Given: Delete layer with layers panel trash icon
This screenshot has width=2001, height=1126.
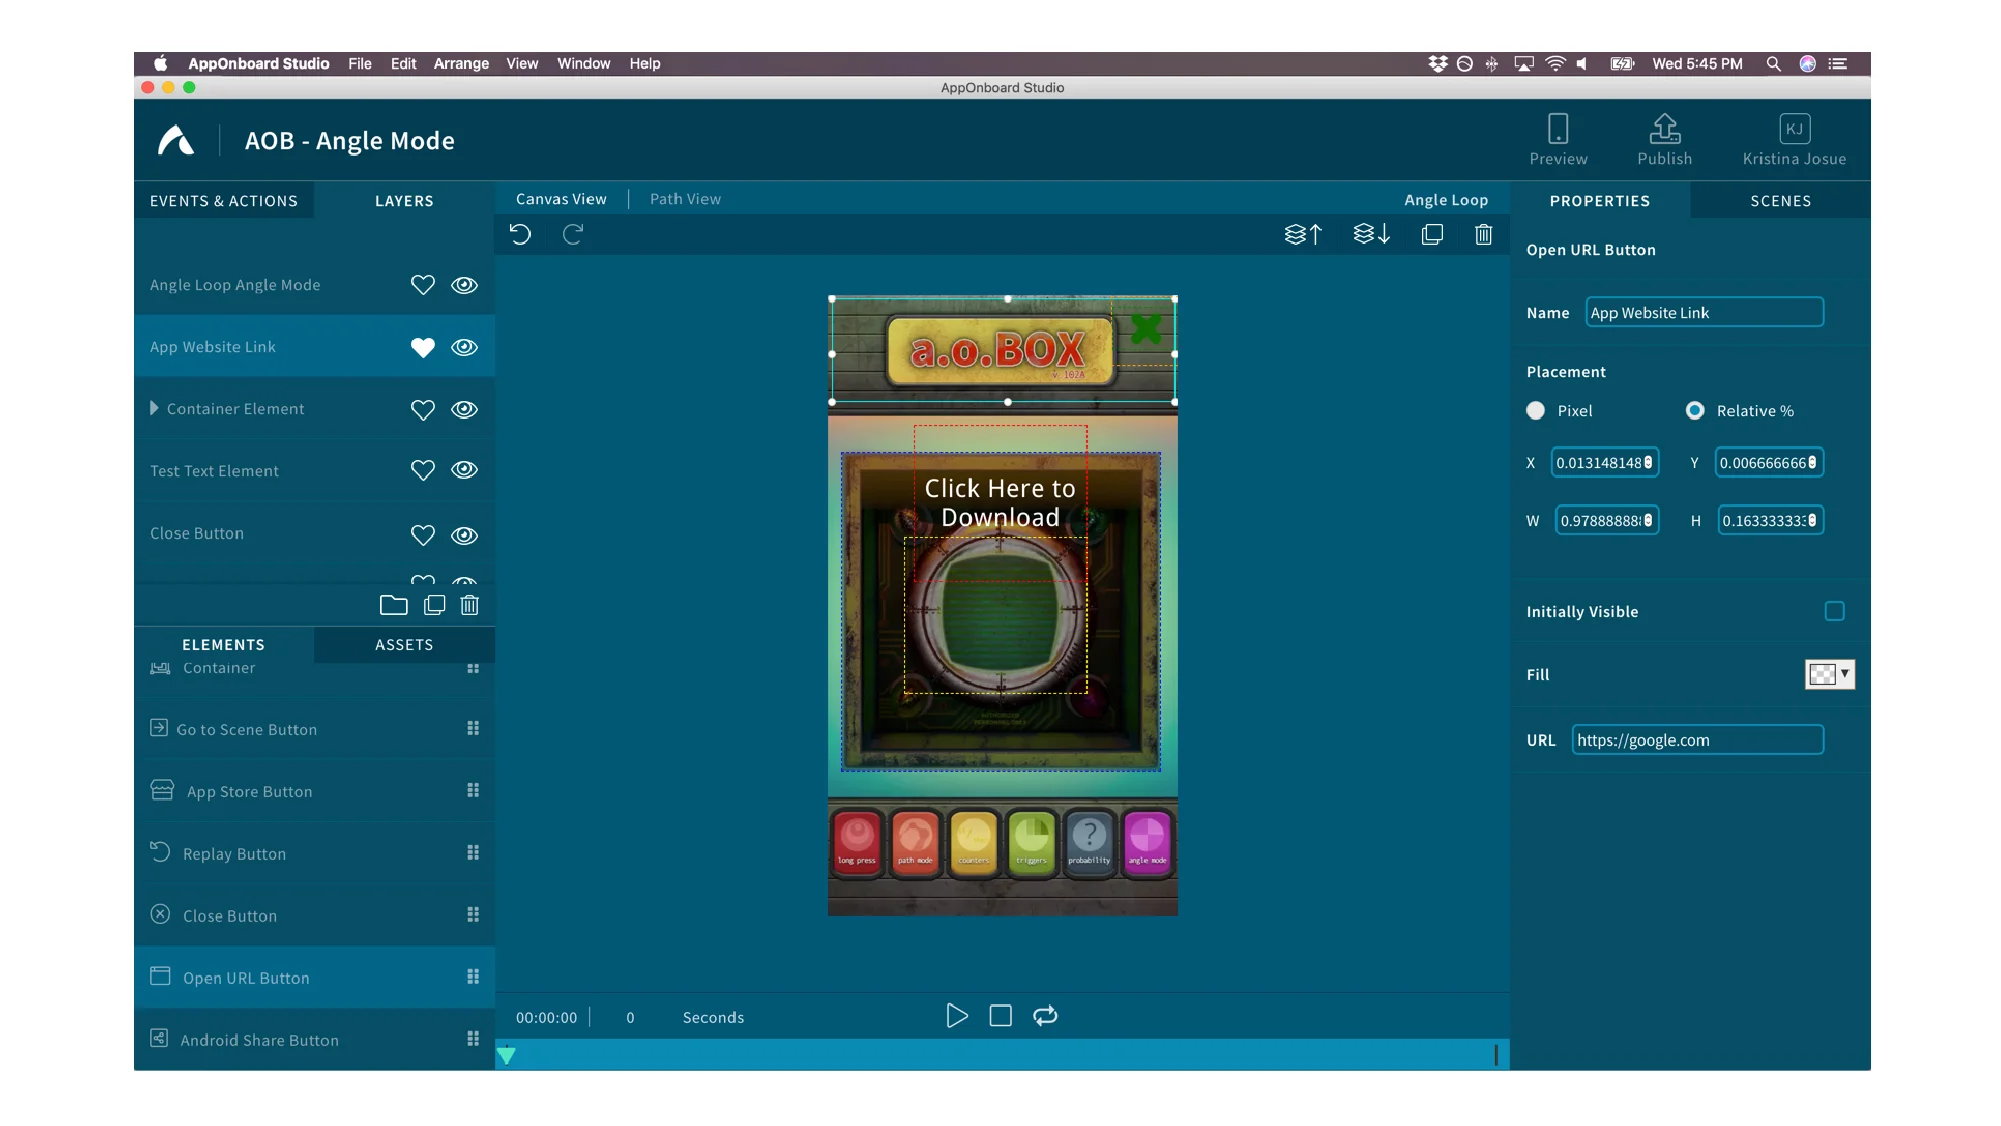Looking at the screenshot, I should pyautogui.click(x=470, y=605).
